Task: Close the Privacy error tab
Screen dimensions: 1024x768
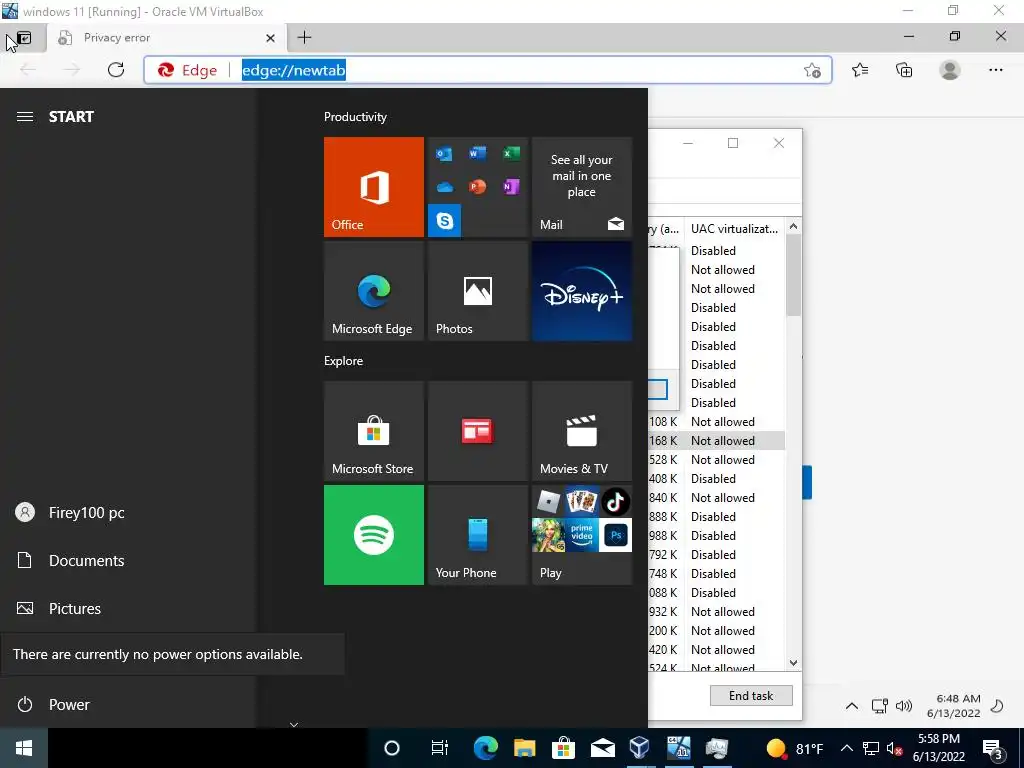Action: click(270, 38)
